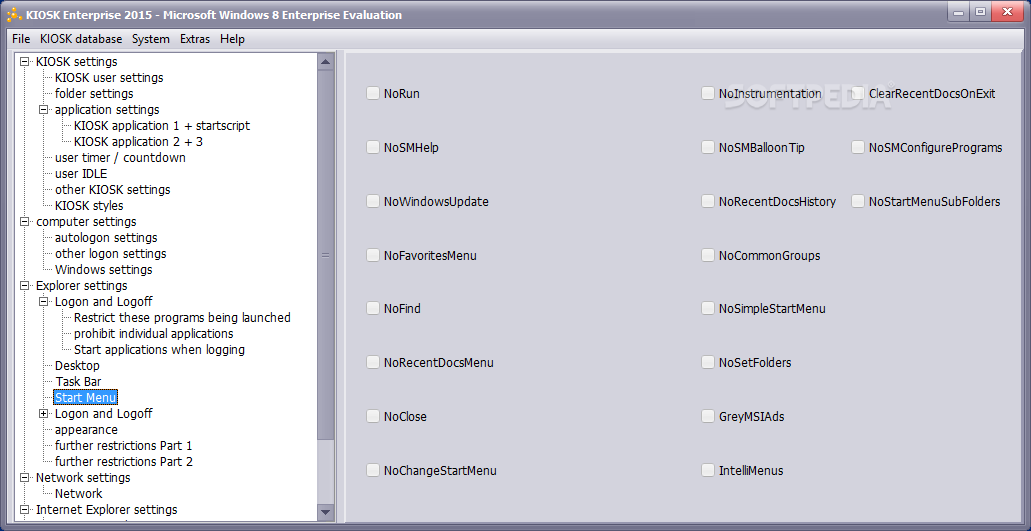Tick the NoClose checkbox
Viewport: 1031px width, 531px height.
point(373,416)
